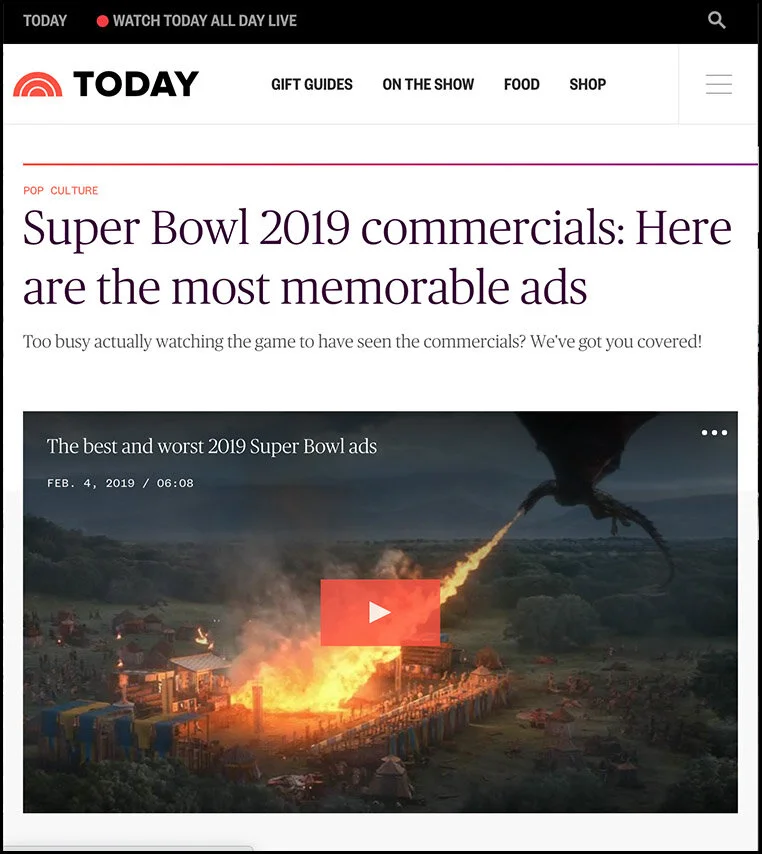Click the red live indicator dot

[102, 21]
